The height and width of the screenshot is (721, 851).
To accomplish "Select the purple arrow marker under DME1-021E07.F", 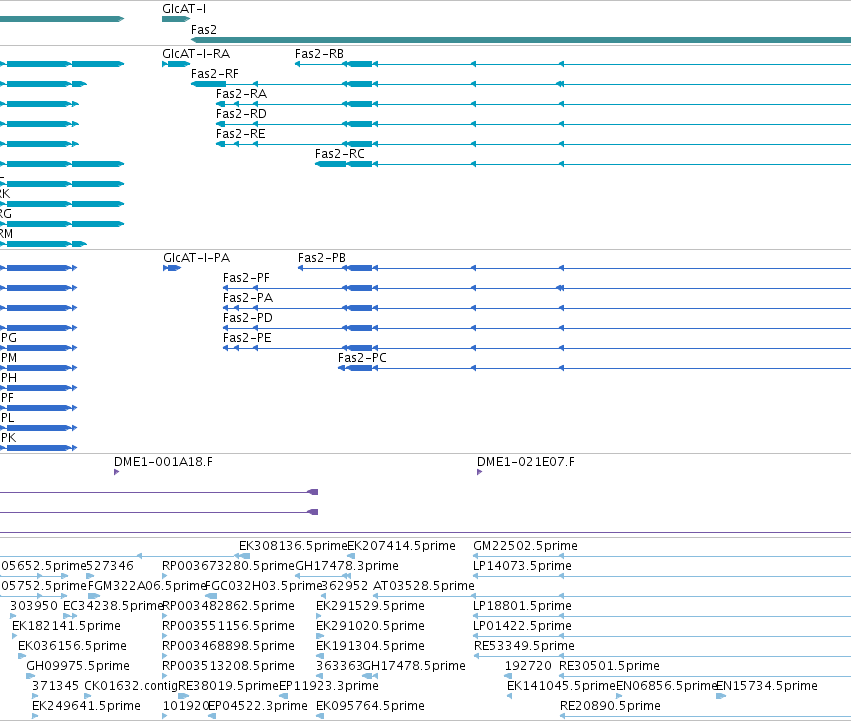I will [x=479, y=472].
